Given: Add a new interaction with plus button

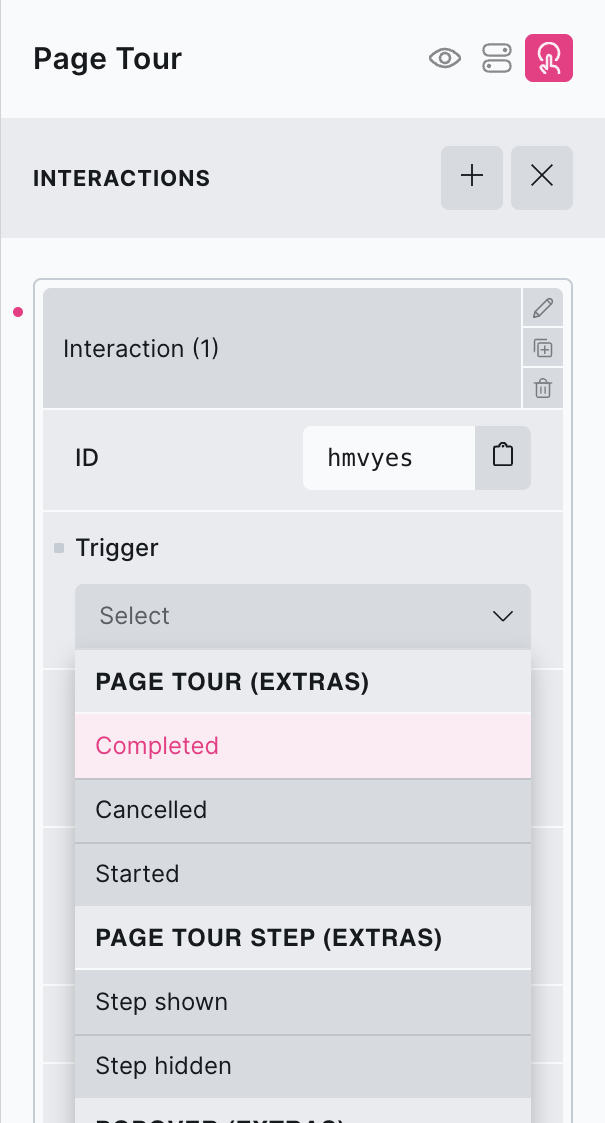Looking at the screenshot, I should [x=472, y=178].
